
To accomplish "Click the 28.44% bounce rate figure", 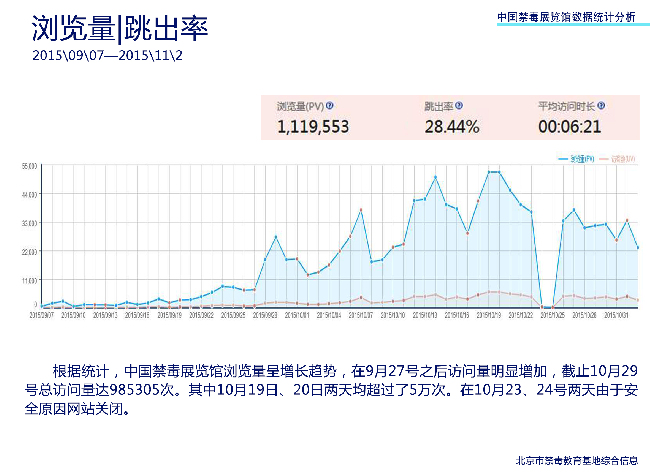I will [x=451, y=126].
